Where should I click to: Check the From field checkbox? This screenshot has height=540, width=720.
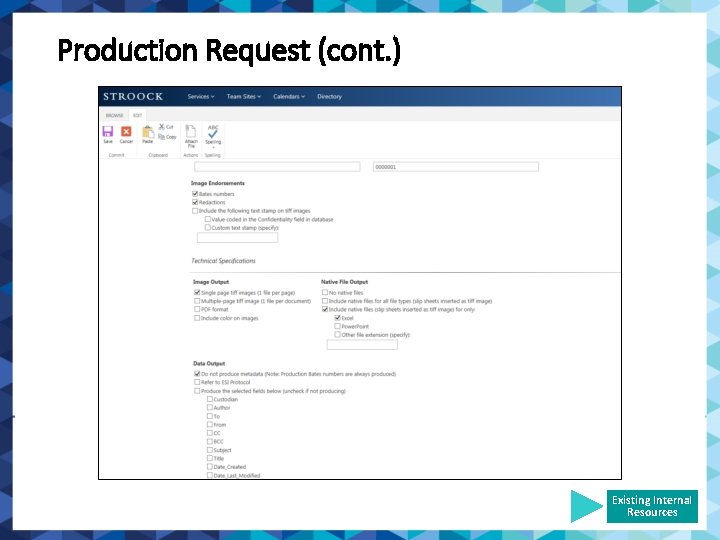tap(210, 424)
